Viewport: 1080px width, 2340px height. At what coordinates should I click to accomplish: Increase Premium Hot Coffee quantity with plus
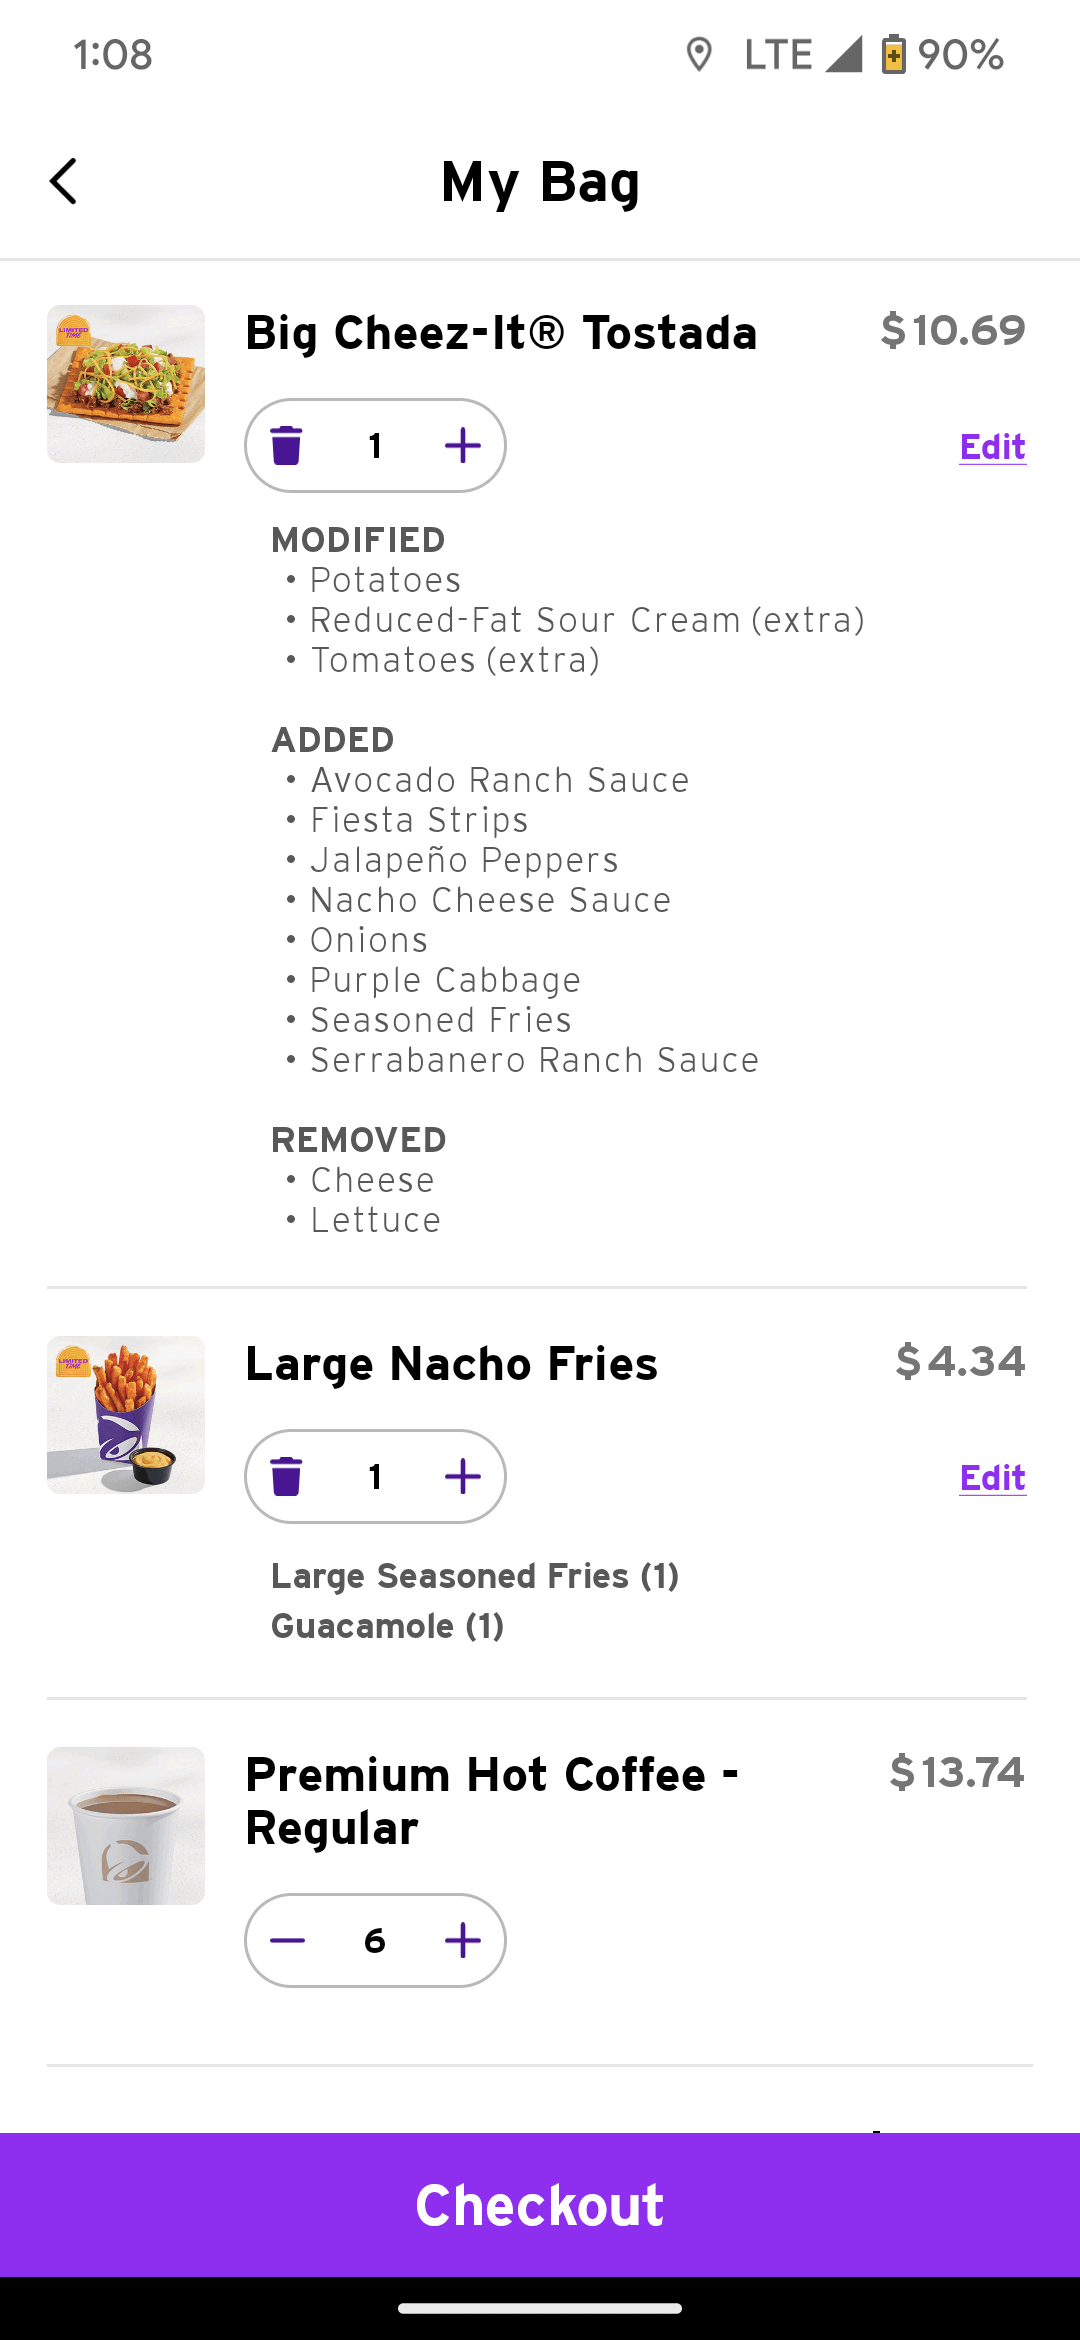tap(462, 1941)
